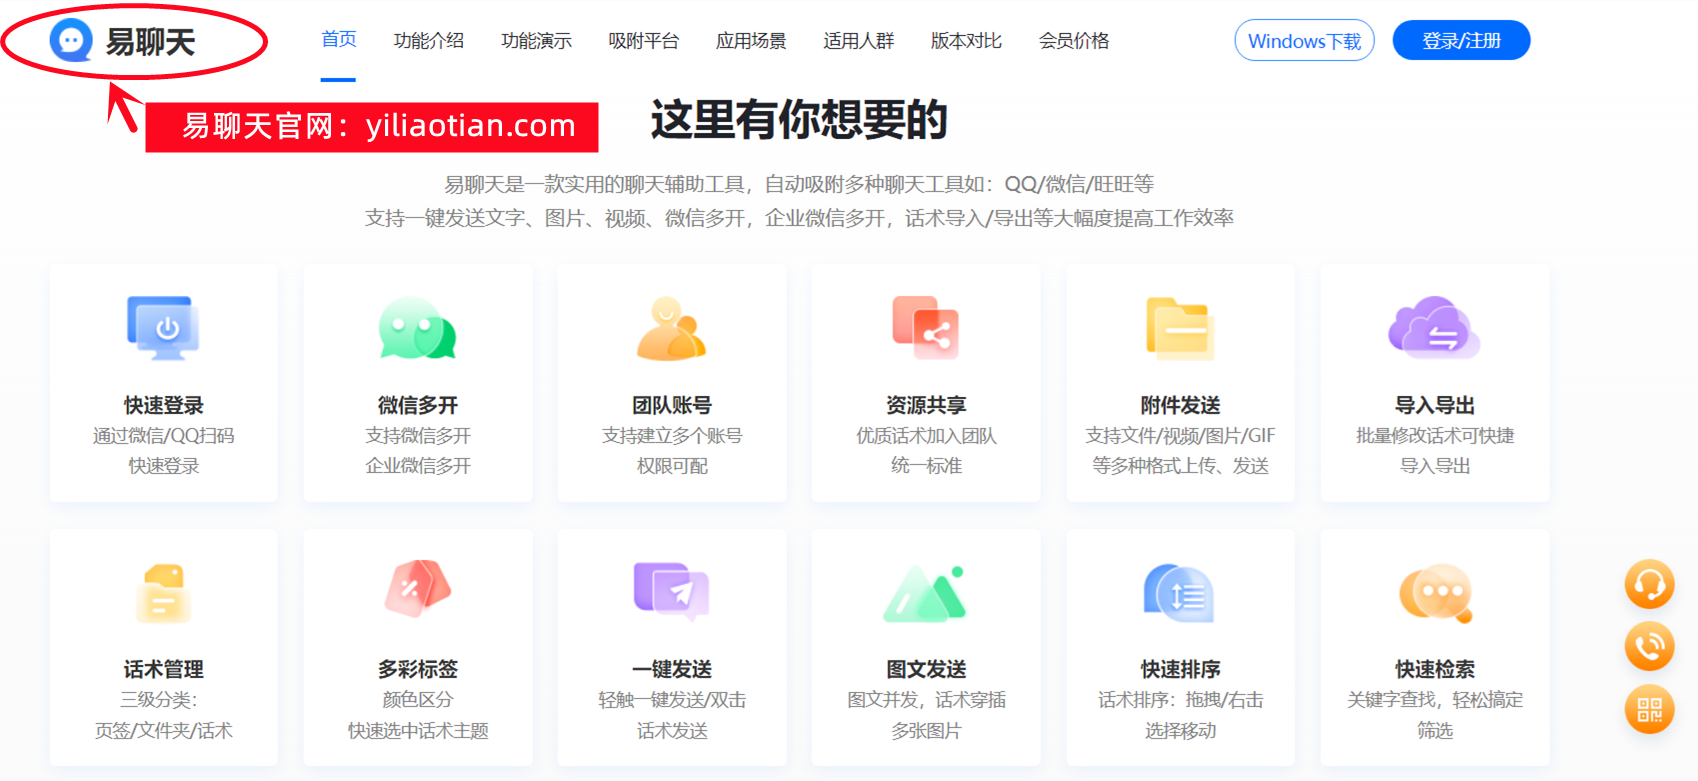The image size is (1698, 781).
Task: Go to 会员价格 in the navigation
Action: point(1074,41)
